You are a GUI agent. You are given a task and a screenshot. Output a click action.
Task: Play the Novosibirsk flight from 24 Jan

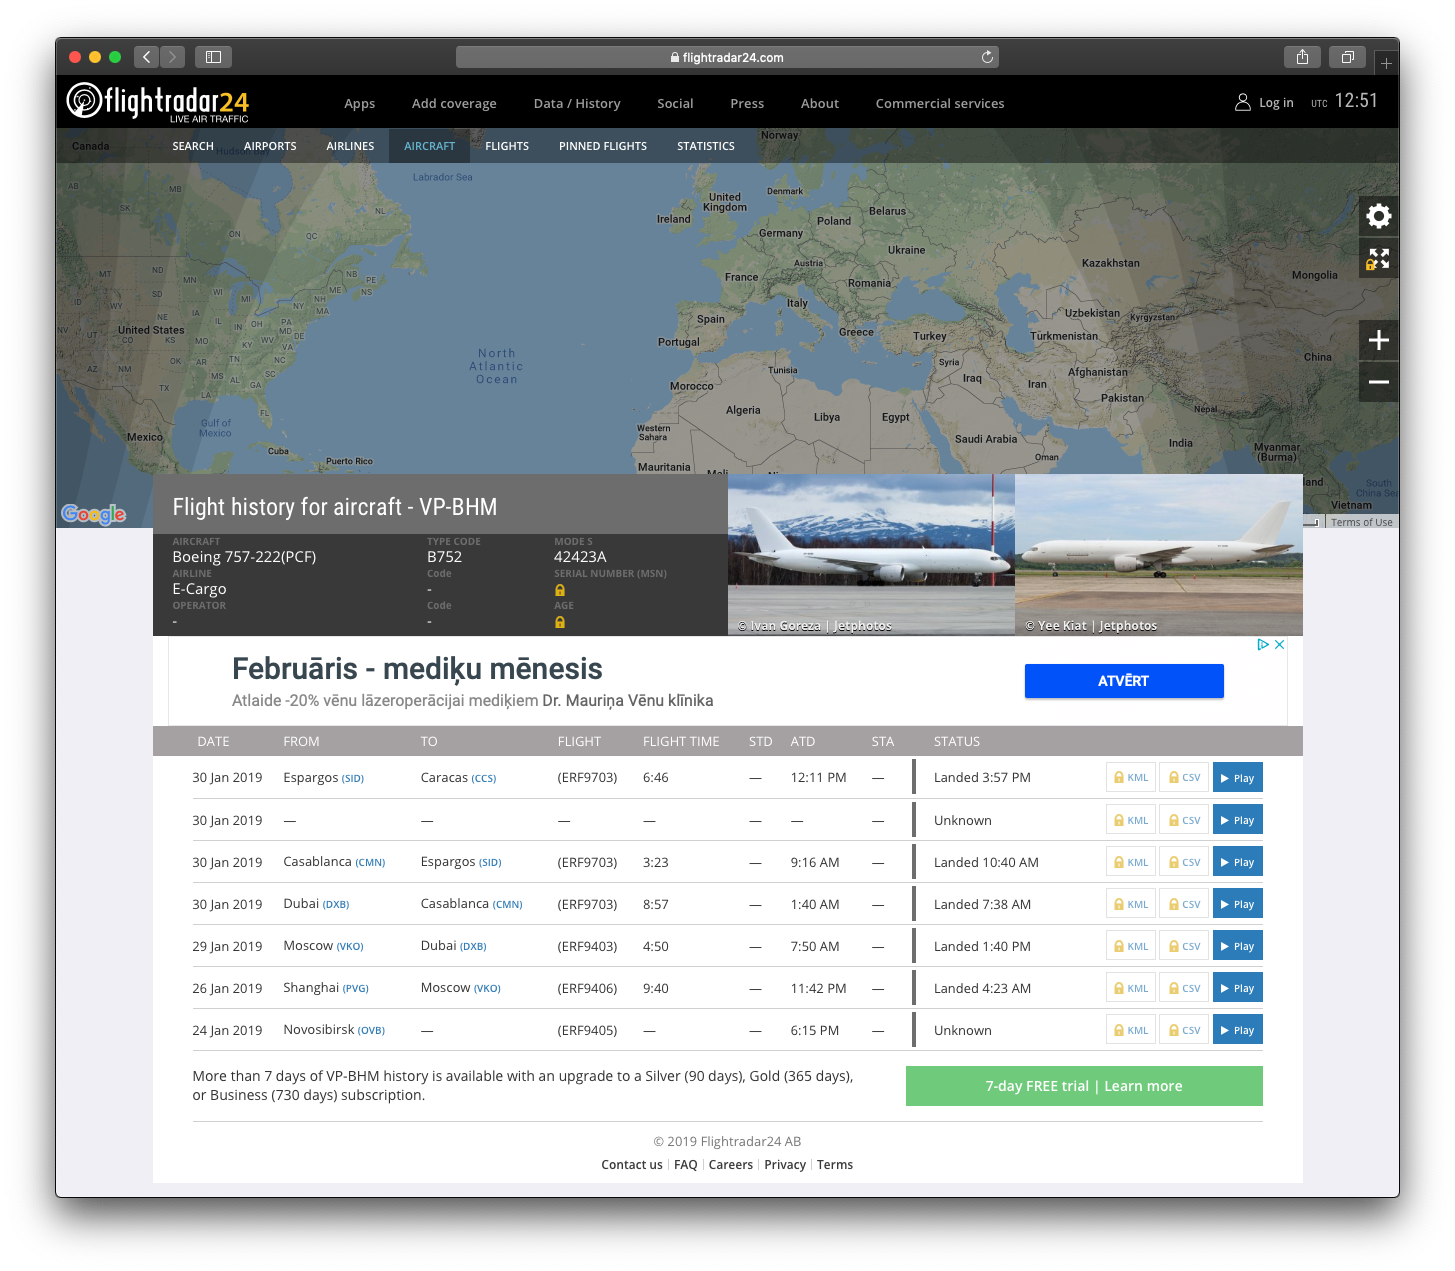coord(1237,1030)
